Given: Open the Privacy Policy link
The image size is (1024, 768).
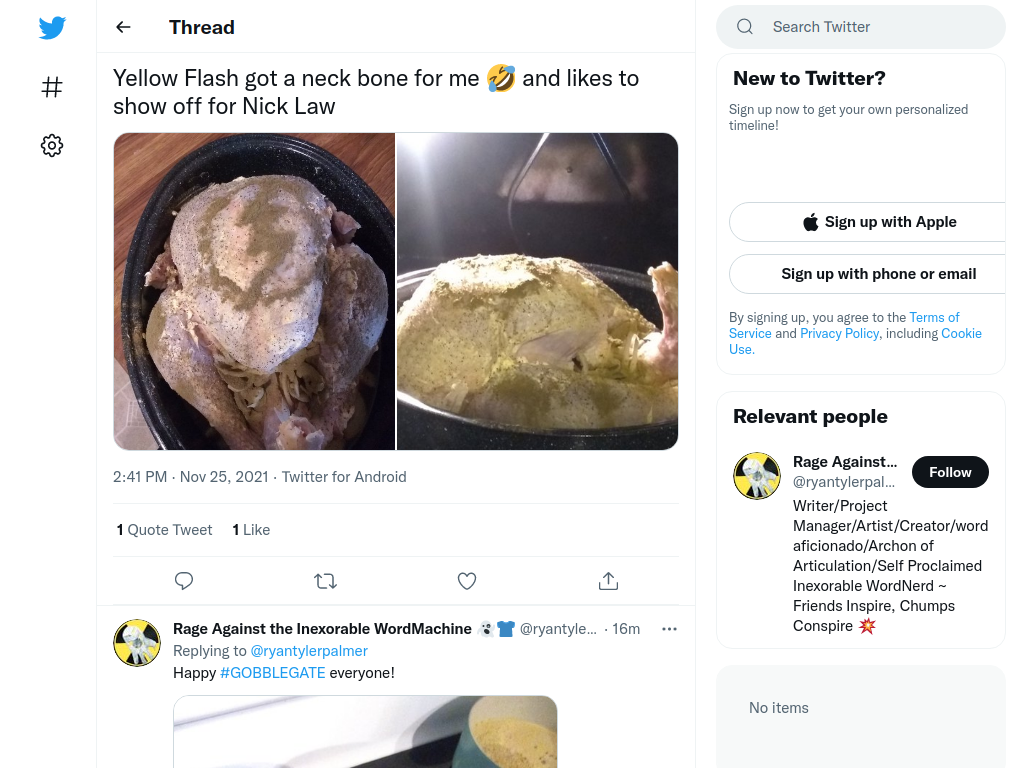Looking at the screenshot, I should [x=839, y=333].
